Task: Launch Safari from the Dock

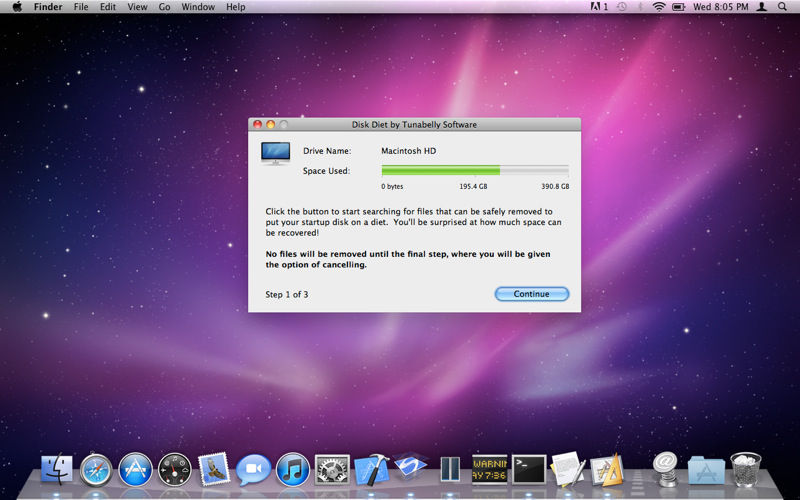Action: tap(96, 469)
